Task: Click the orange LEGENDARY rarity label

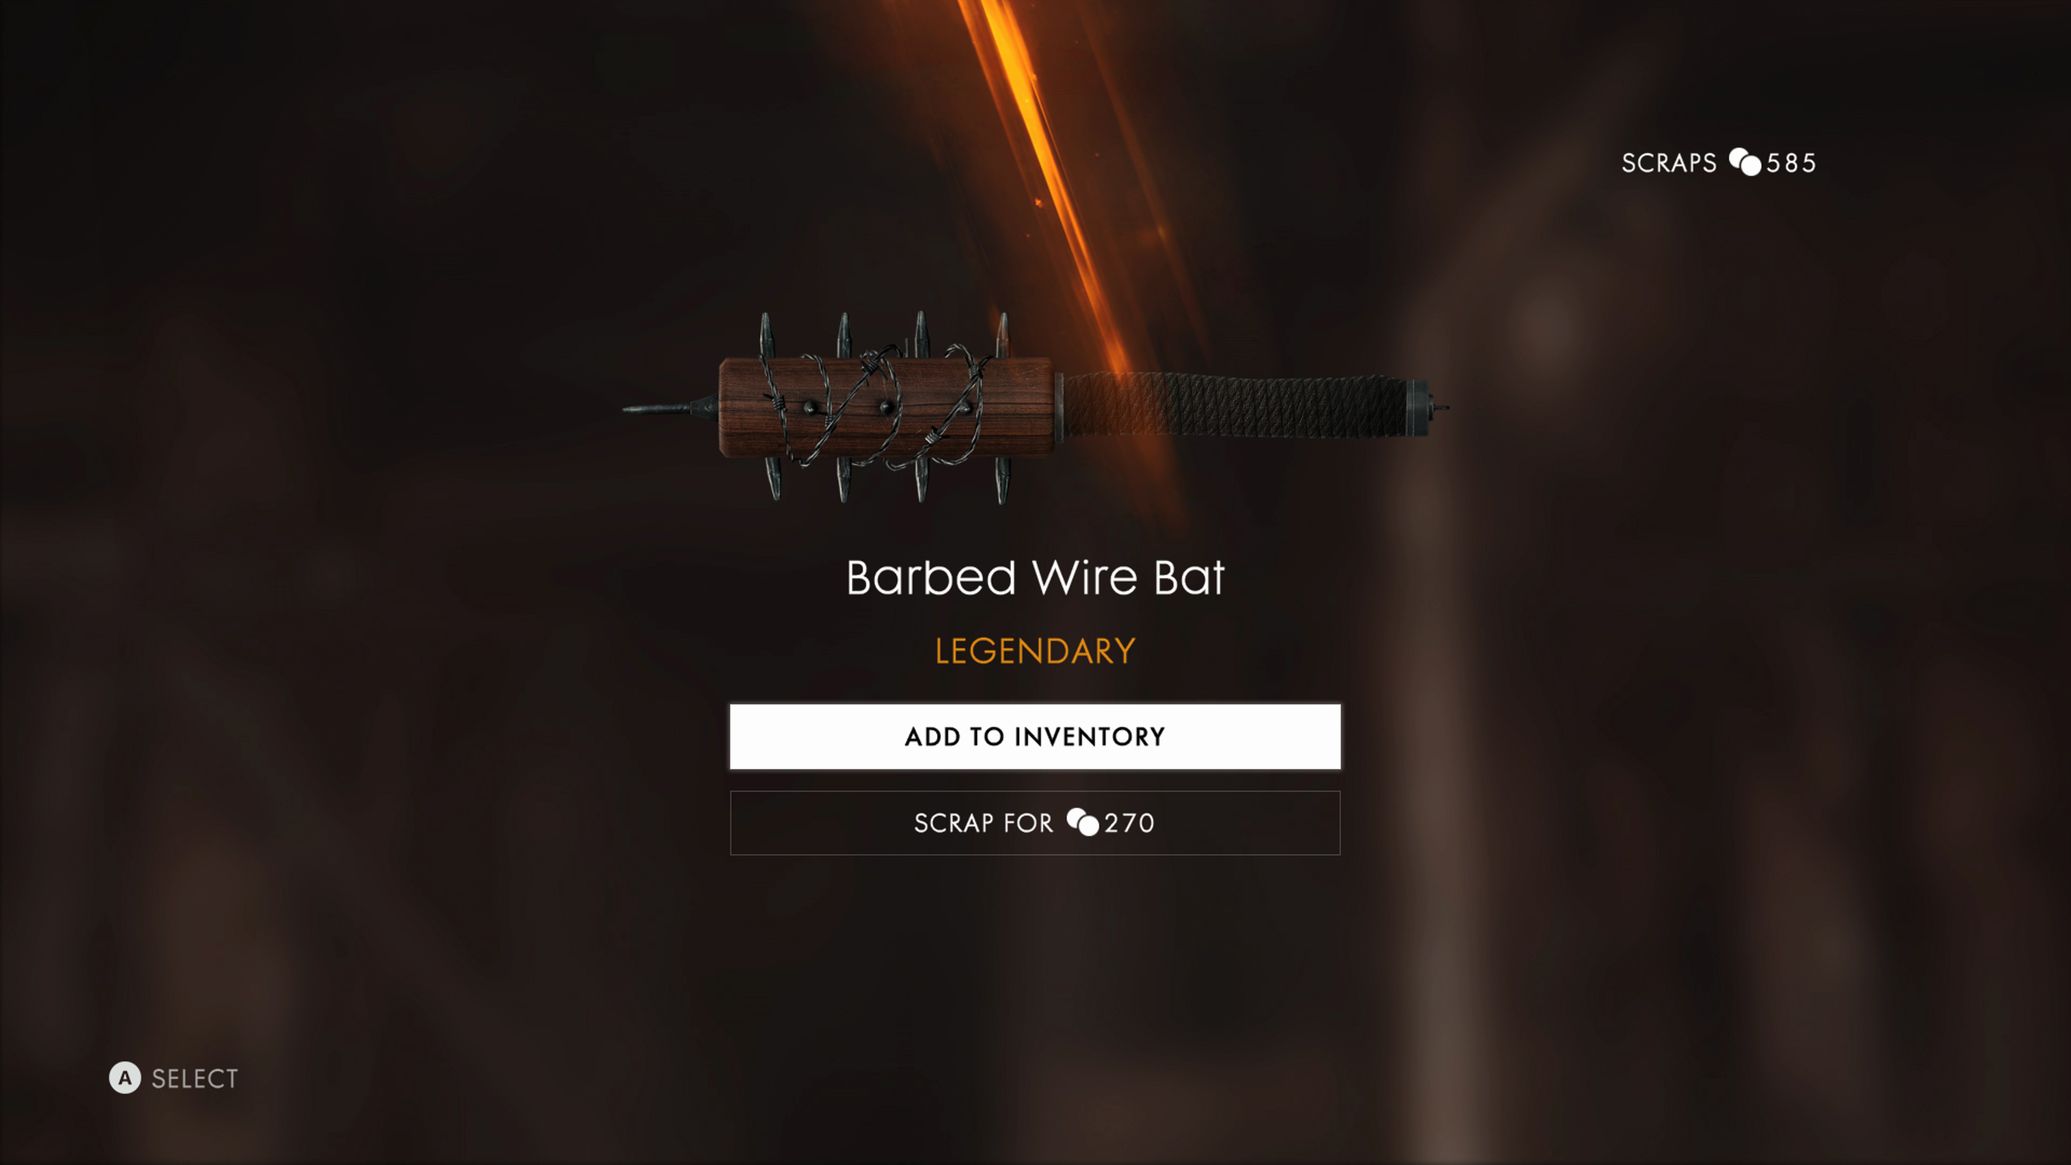Action: (1035, 651)
